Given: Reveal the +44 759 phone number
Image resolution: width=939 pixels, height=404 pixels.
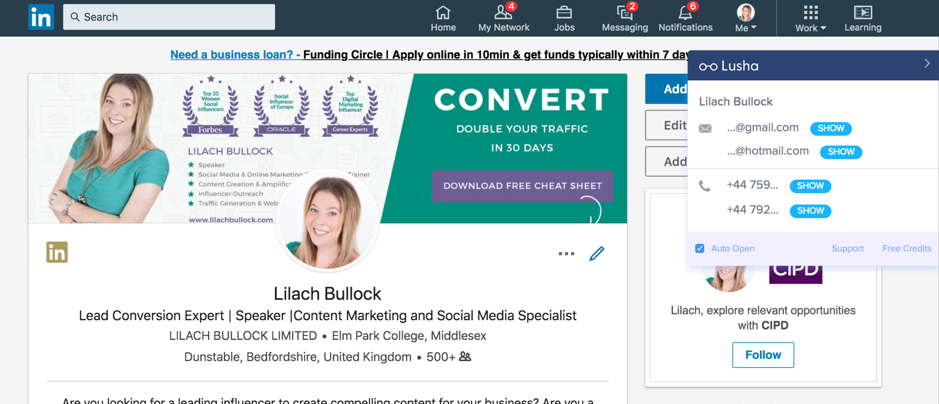Looking at the screenshot, I should [x=810, y=186].
